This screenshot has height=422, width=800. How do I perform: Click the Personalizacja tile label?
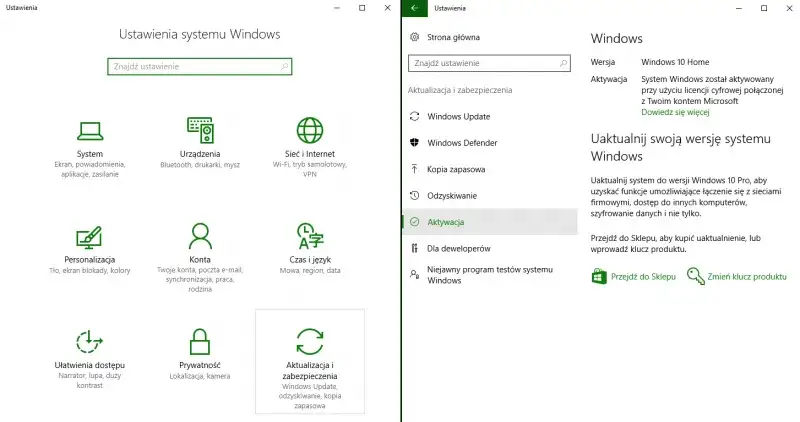coord(90,259)
